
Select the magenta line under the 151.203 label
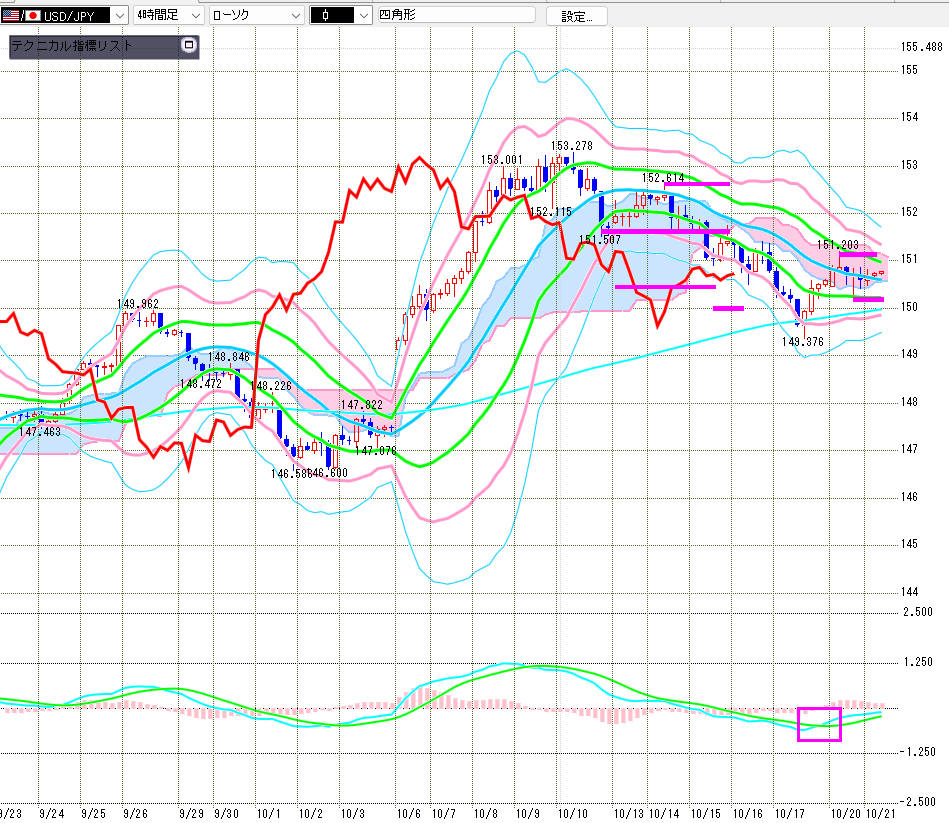(858, 254)
